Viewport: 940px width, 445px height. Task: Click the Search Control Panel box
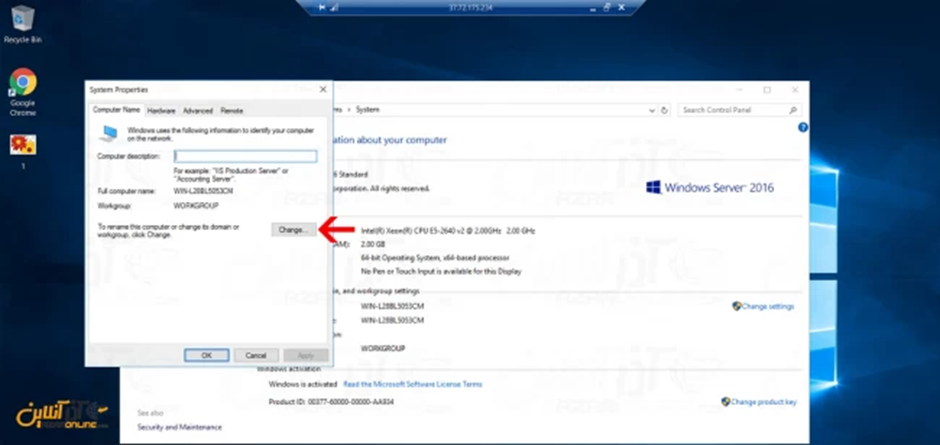[740, 110]
